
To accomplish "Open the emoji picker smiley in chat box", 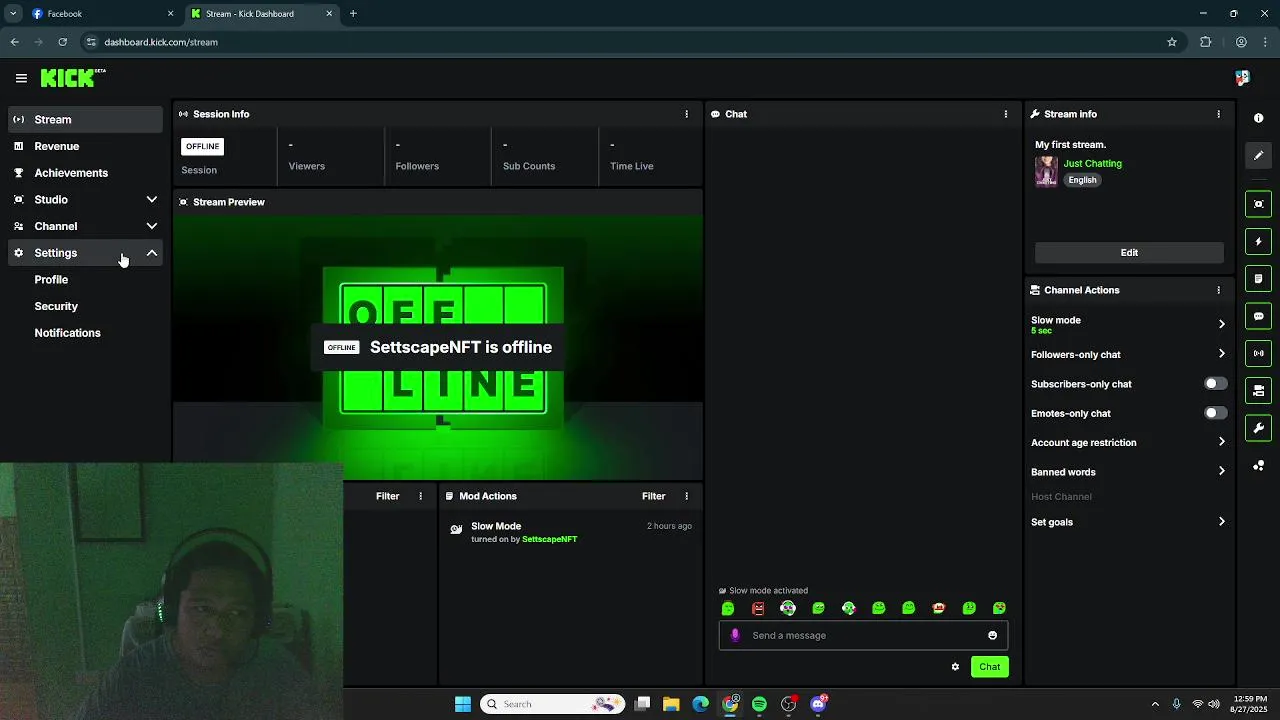I will pyautogui.click(x=992, y=635).
